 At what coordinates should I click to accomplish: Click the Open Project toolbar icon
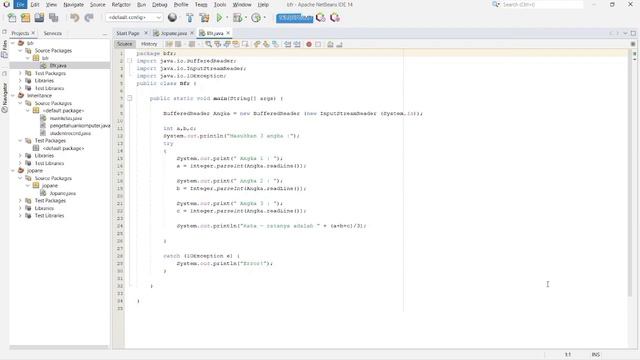click(39, 18)
